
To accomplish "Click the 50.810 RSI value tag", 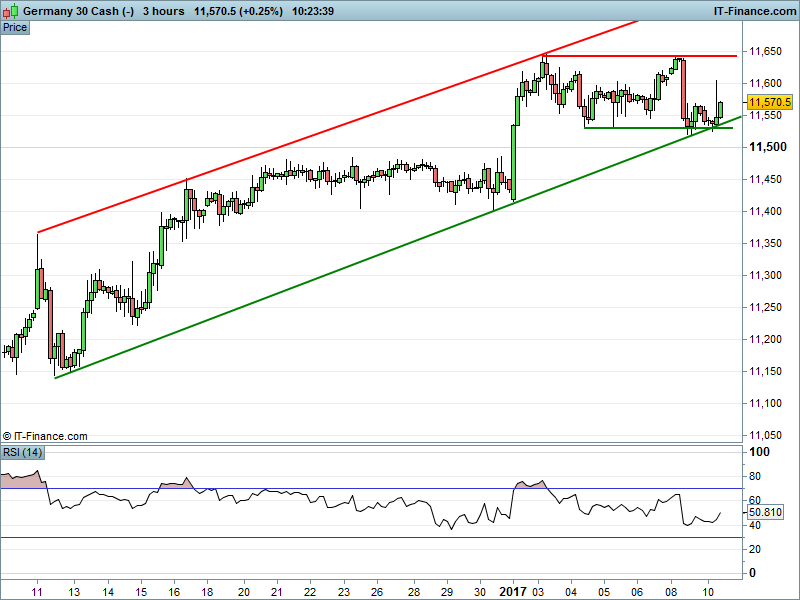I will point(765,512).
